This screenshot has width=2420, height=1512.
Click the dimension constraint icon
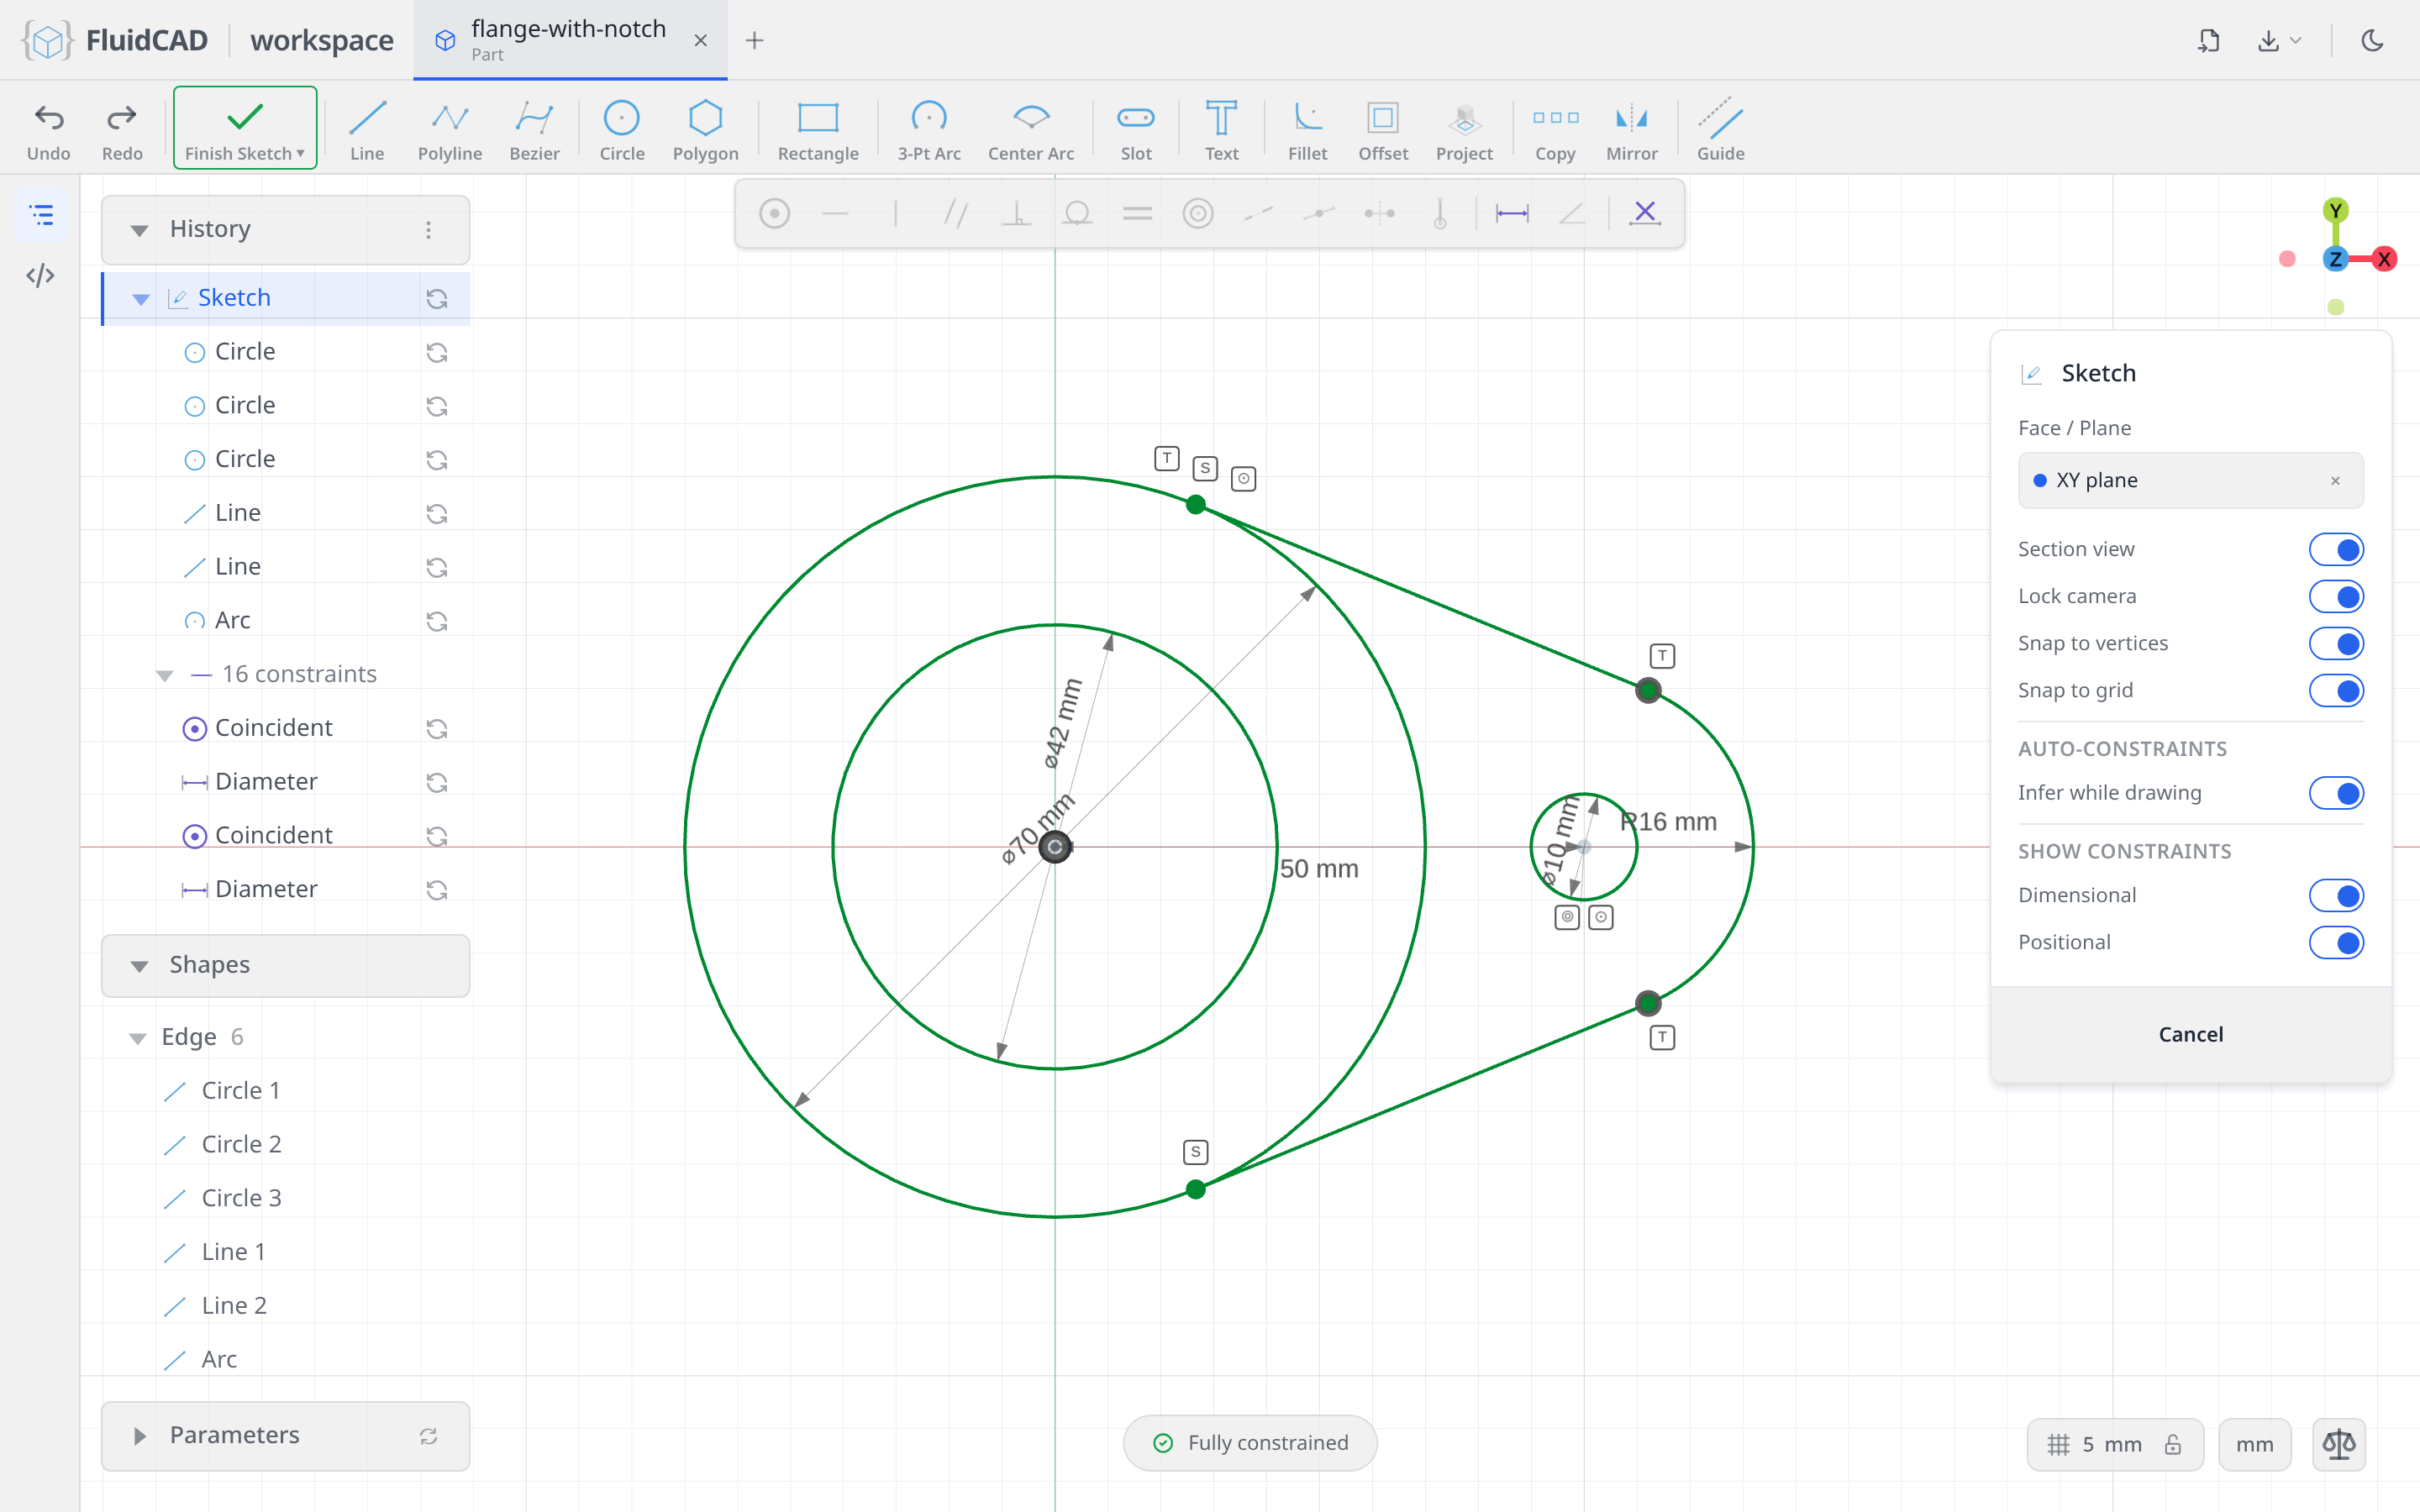[x=1511, y=213]
